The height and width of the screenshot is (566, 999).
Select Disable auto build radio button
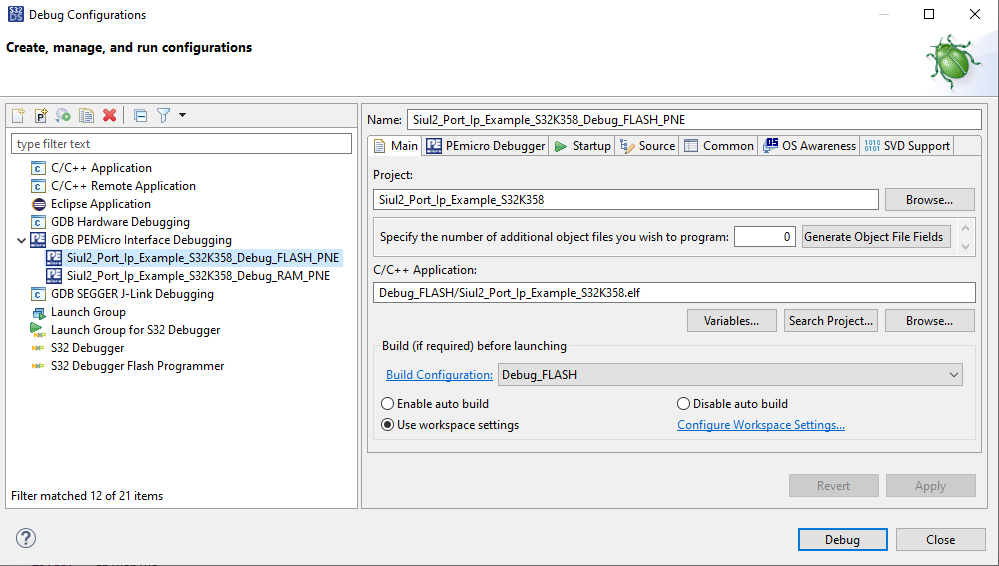coord(684,404)
